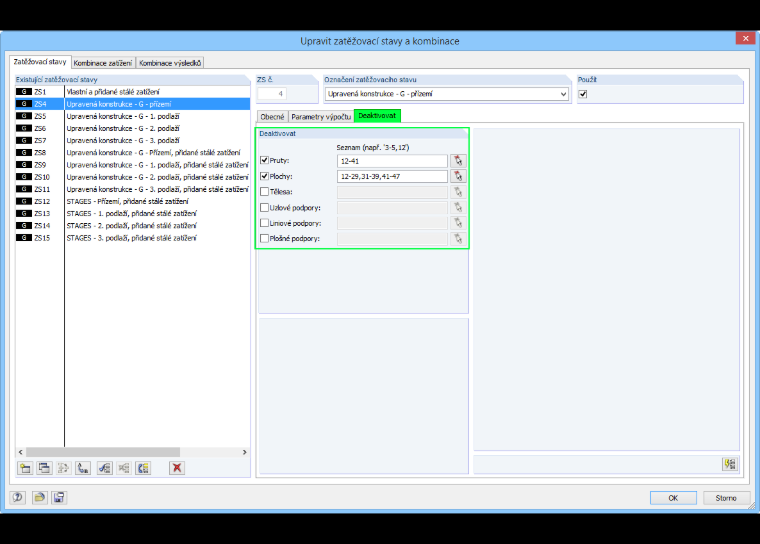
Task: Click the blue bracket list icon
Action: 143,468
